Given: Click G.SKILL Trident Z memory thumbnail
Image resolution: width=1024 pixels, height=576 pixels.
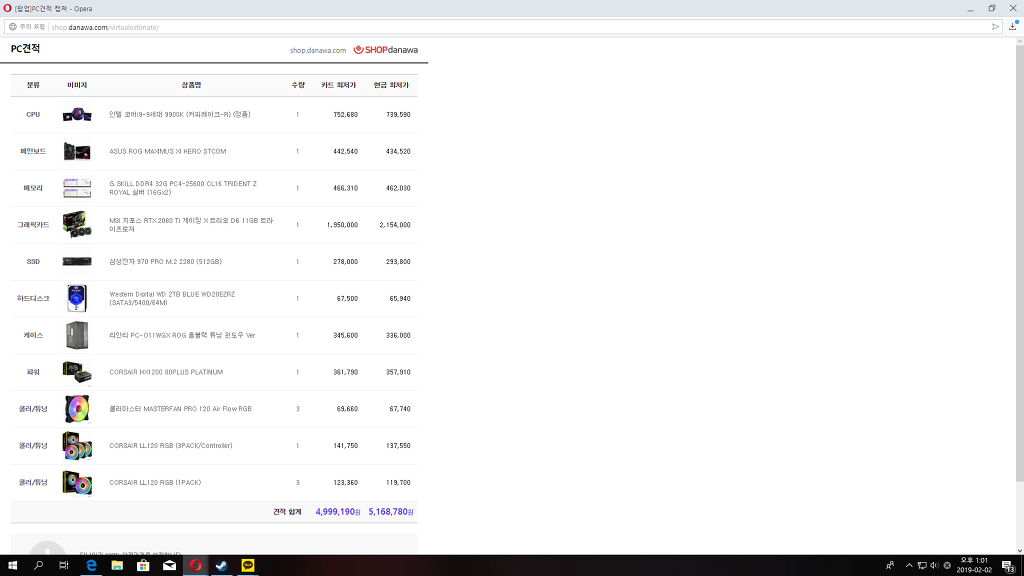Looking at the screenshot, I should tap(77, 188).
